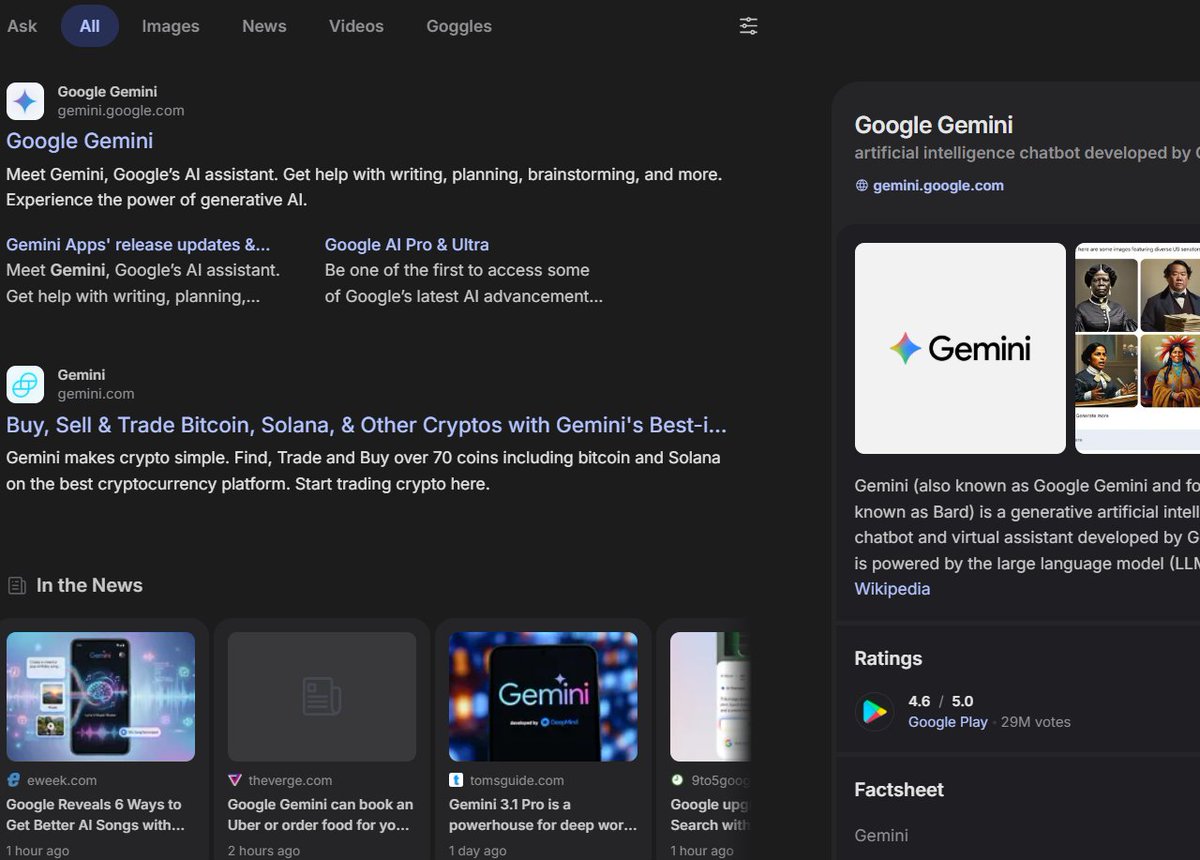Image resolution: width=1200 pixels, height=860 pixels.
Task: Click the In the News heading
Action: pos(90,585)
